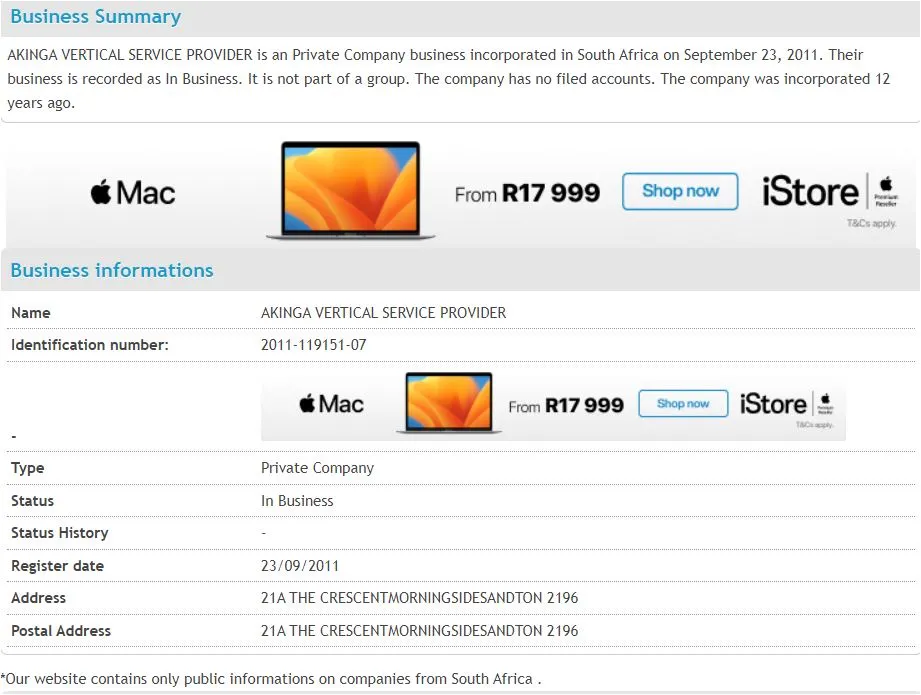Click the R17 999 price in top banner
This screenshot has height=695, width=921.
click(x=551, y=193)
